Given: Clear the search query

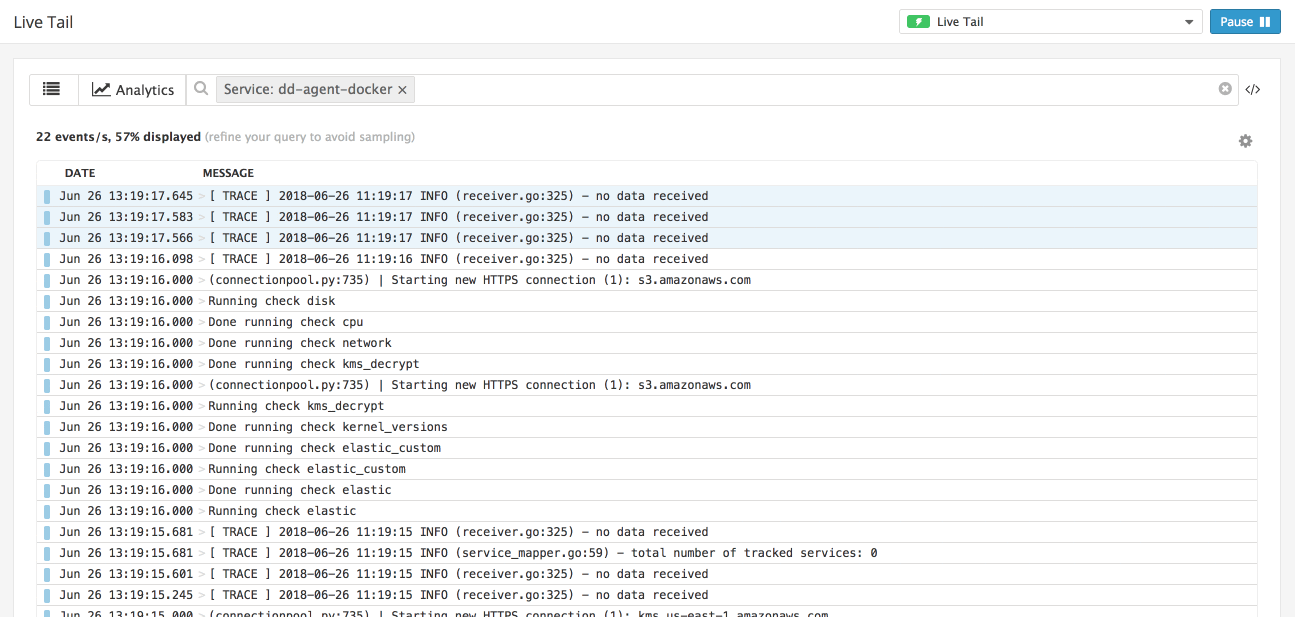Looking at the screenshot, I should [x=1225, y=89].
